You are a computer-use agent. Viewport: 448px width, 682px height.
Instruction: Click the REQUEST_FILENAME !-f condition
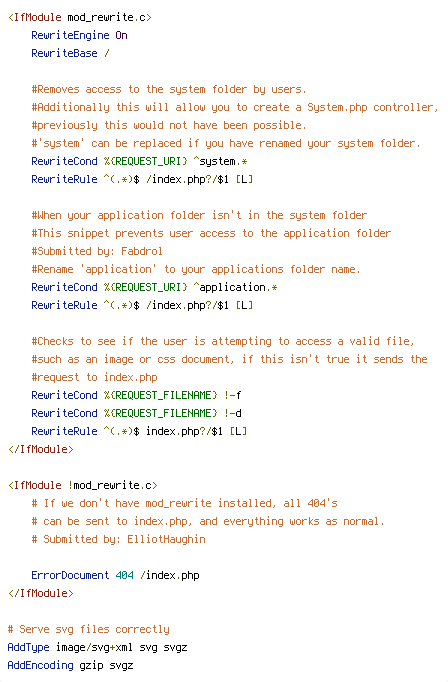(136, 395)
